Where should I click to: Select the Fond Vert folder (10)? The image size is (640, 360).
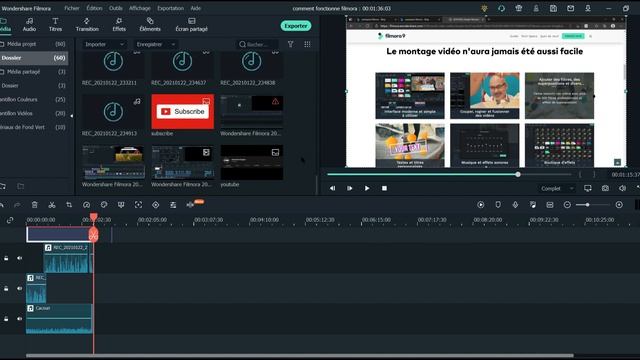[34, 127]
